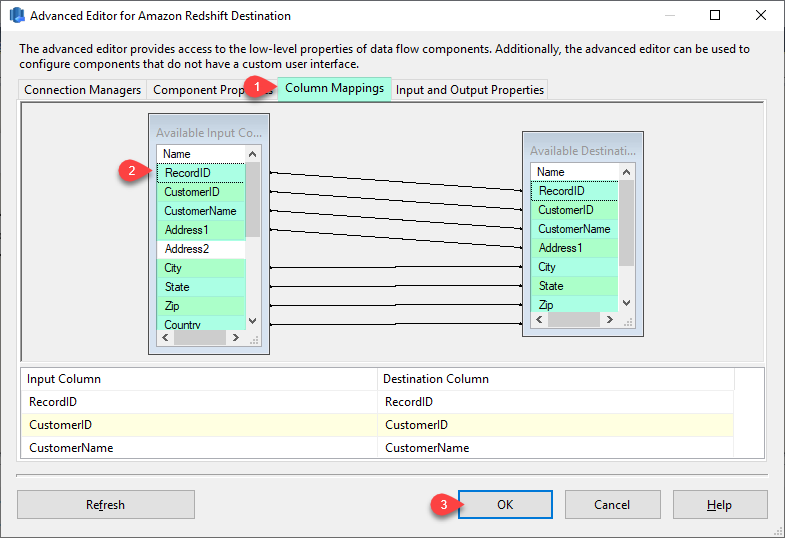Screen dimensions: 785x538
Task: Select City in Available Destination Columns
Action: click(x=575, y=267)
